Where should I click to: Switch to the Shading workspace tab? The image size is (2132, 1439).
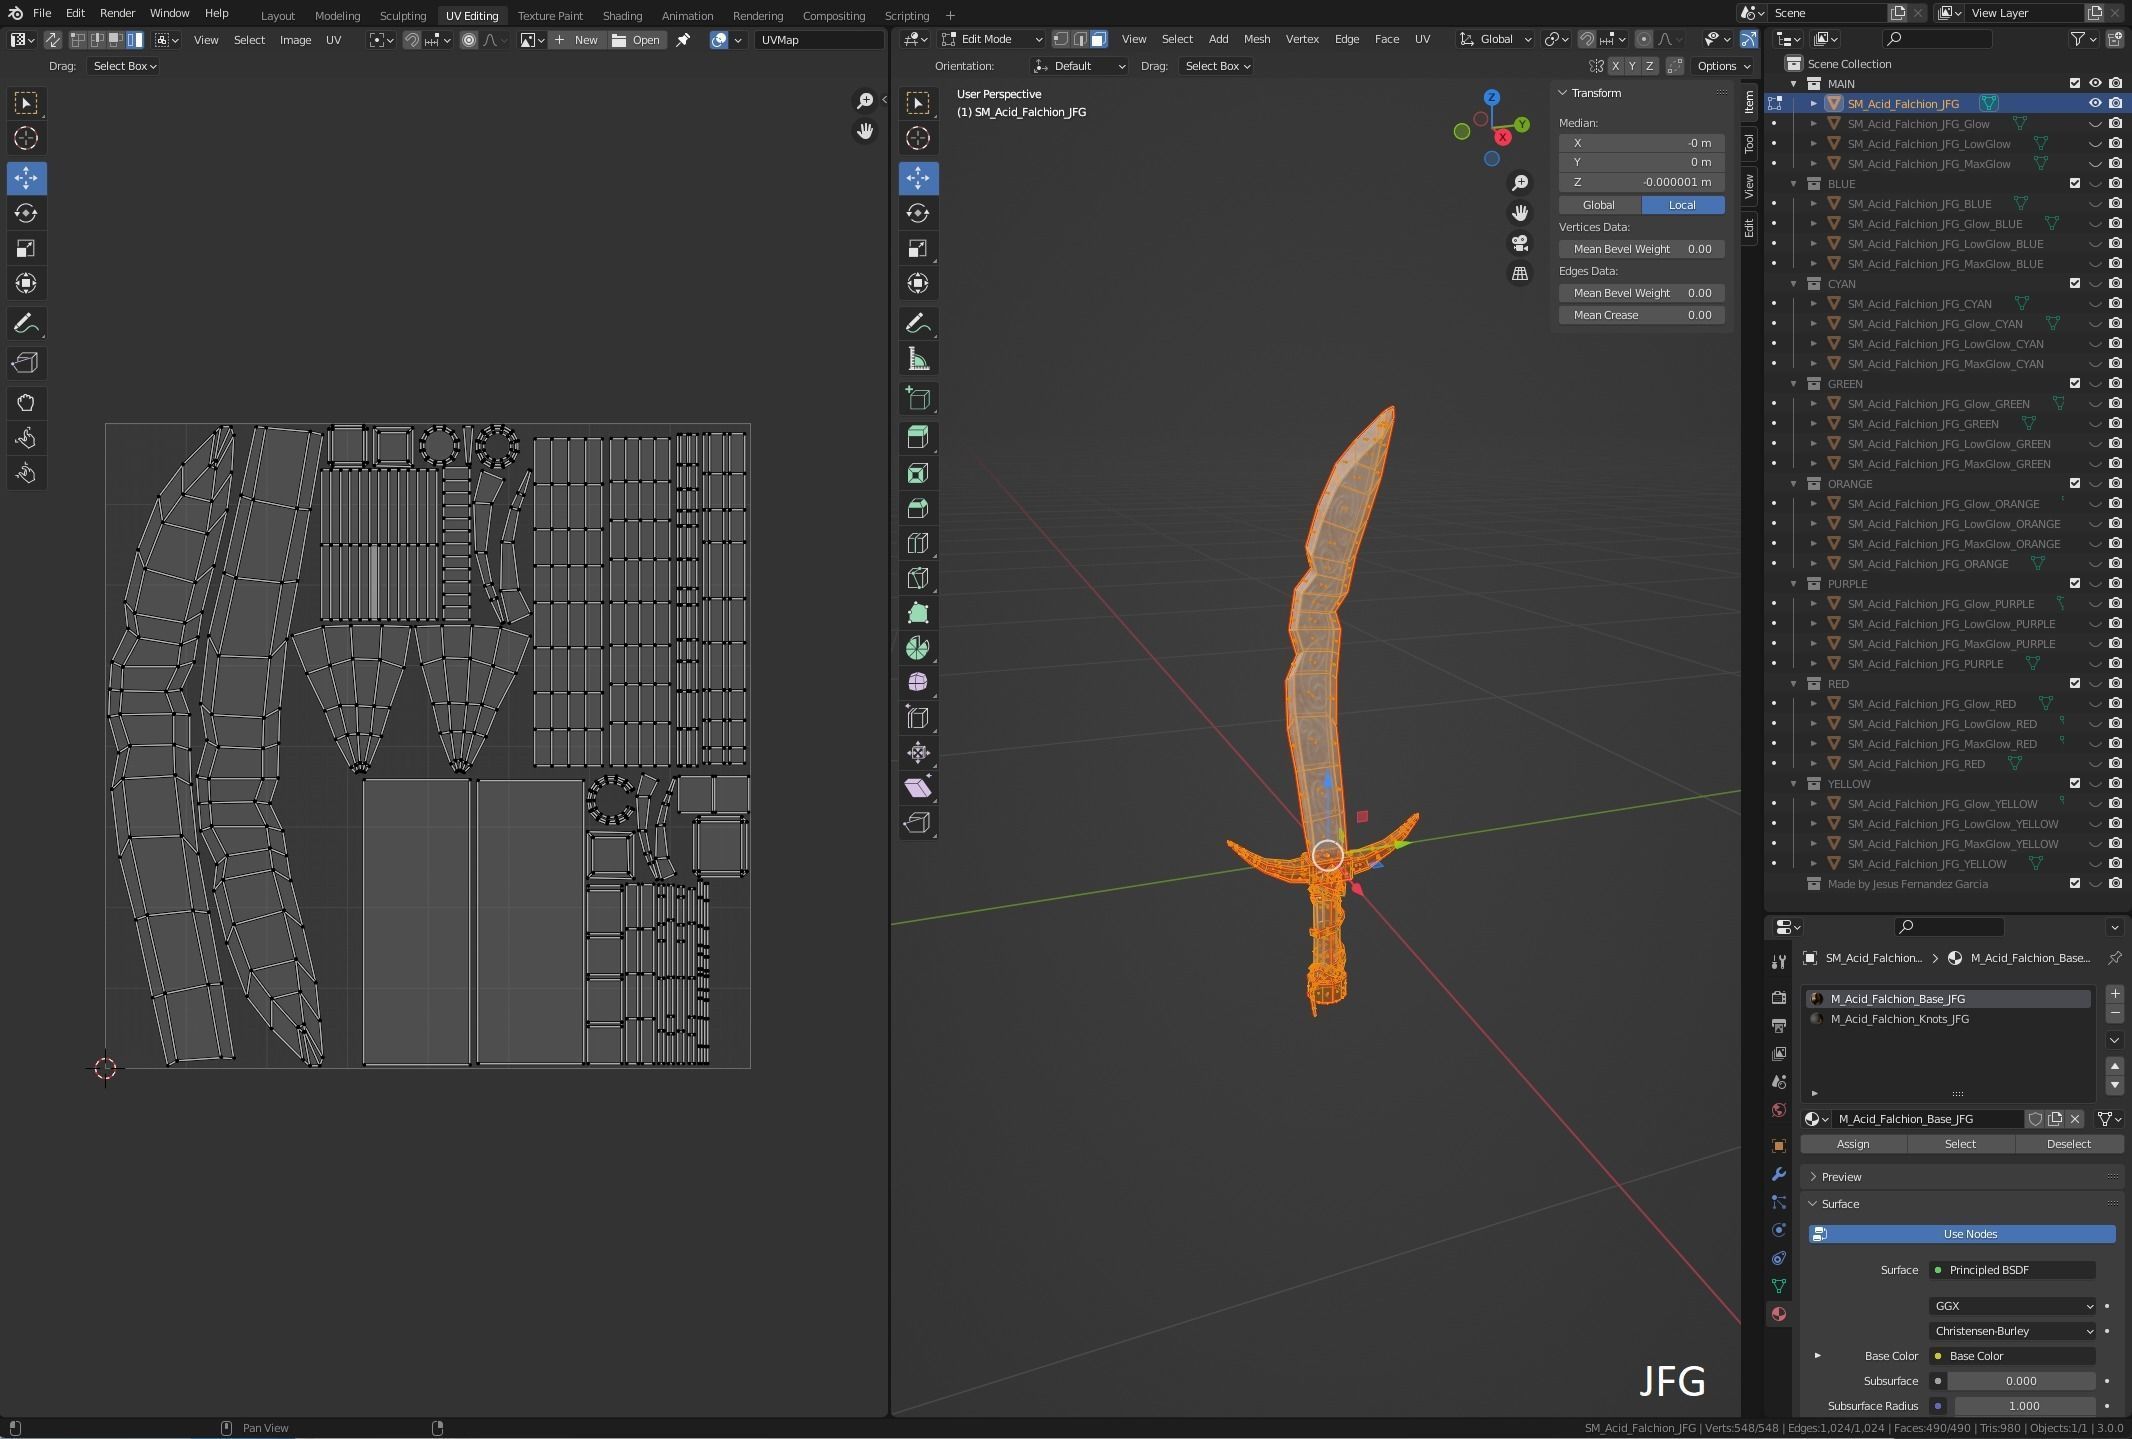click(622, 15)
